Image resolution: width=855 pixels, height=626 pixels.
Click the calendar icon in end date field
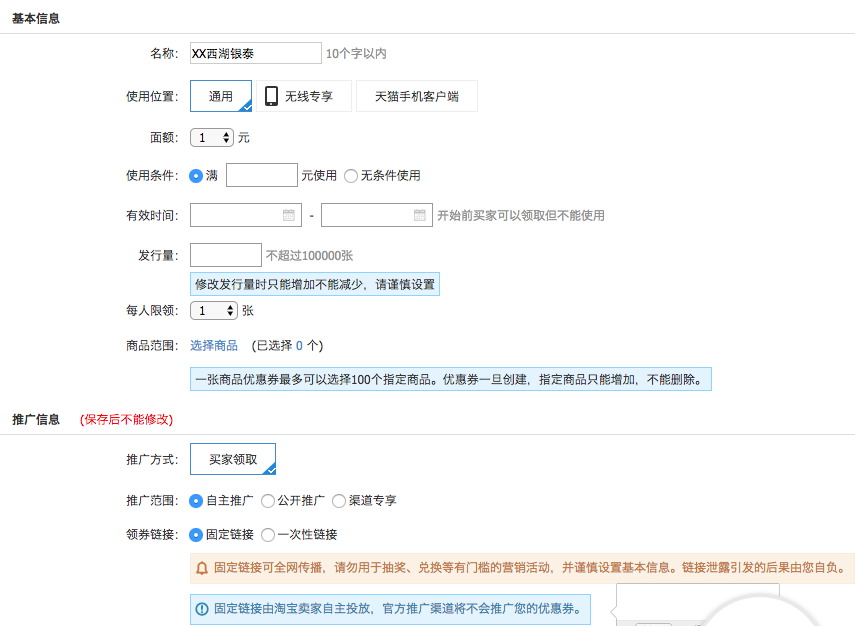click(x=420, y=215)
